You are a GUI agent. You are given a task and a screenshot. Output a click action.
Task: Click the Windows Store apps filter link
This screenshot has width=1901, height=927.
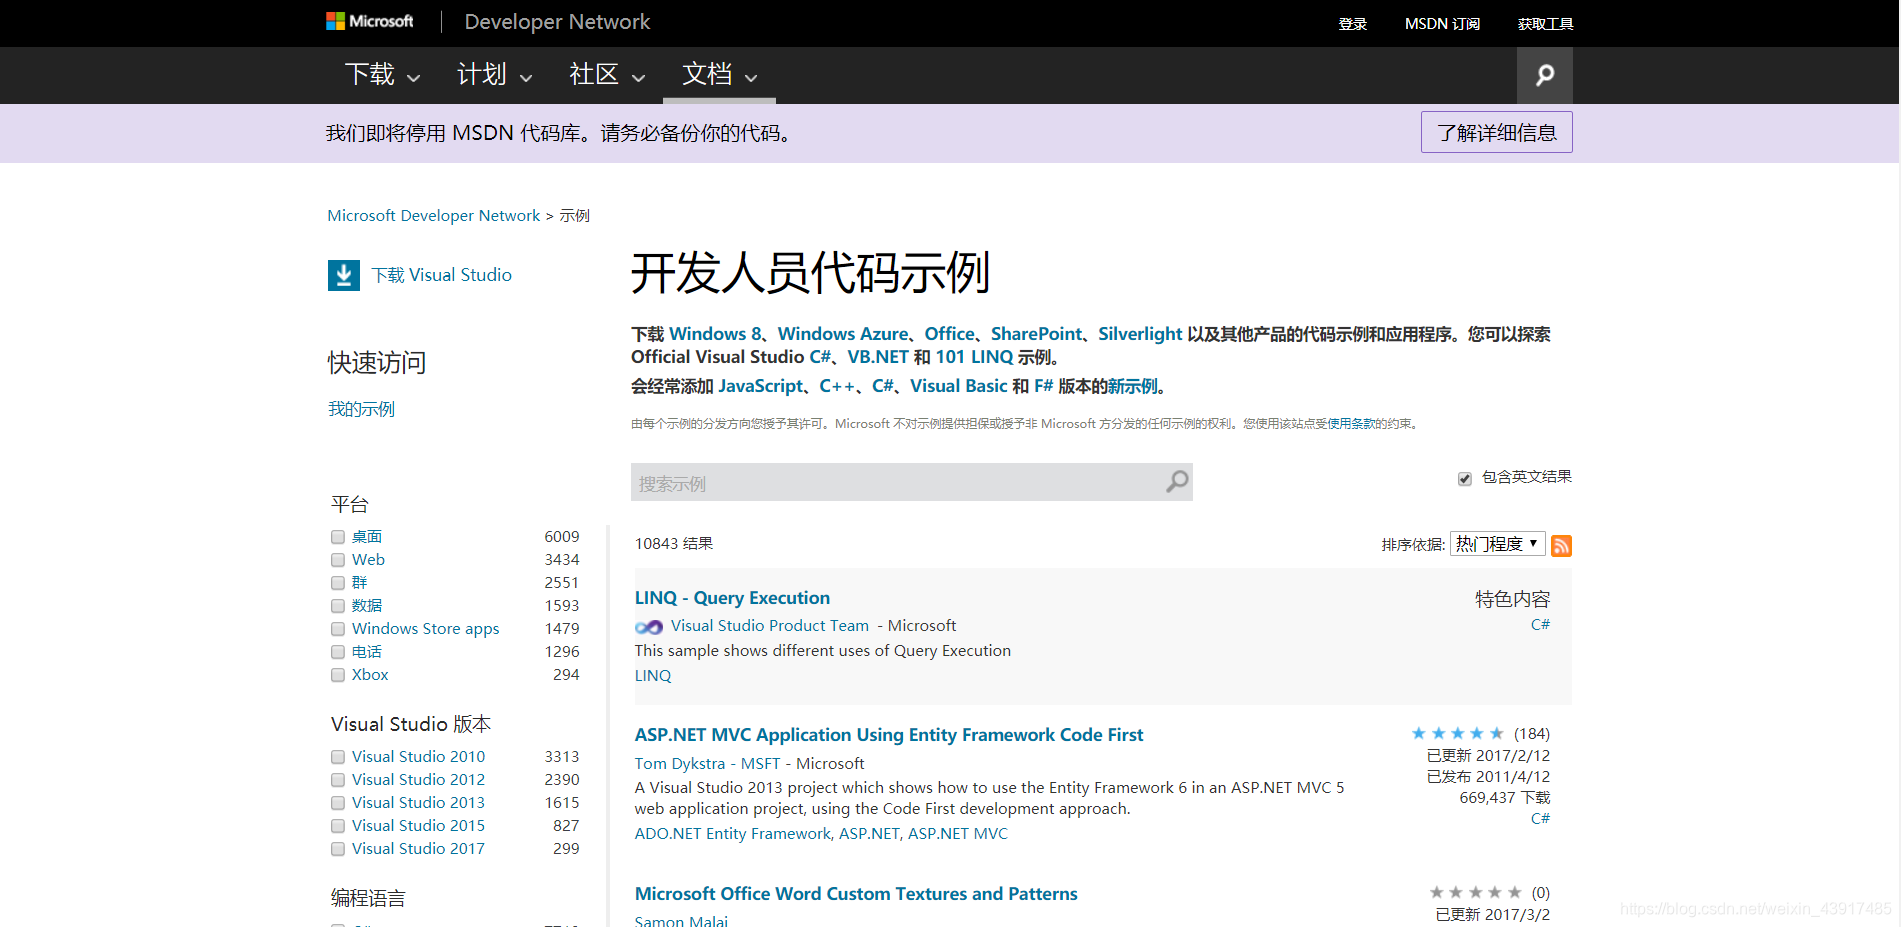425,629
